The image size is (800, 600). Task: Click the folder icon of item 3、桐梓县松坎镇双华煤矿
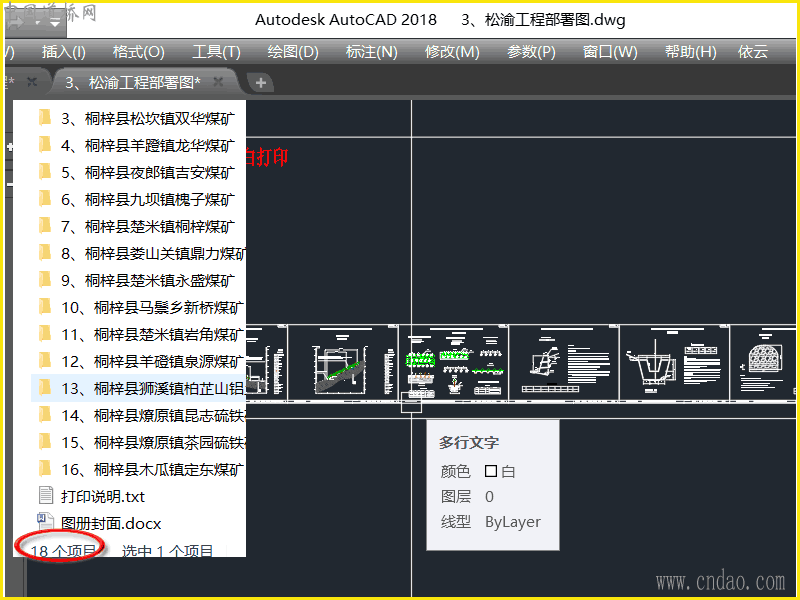[45, 117]
